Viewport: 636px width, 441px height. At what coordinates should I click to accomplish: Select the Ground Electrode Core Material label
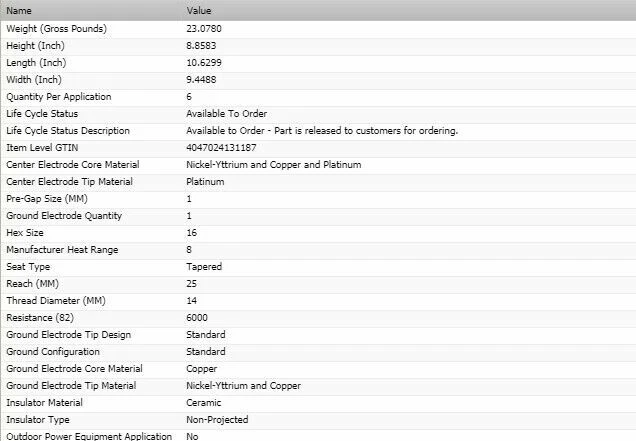(x=74, y=370)
